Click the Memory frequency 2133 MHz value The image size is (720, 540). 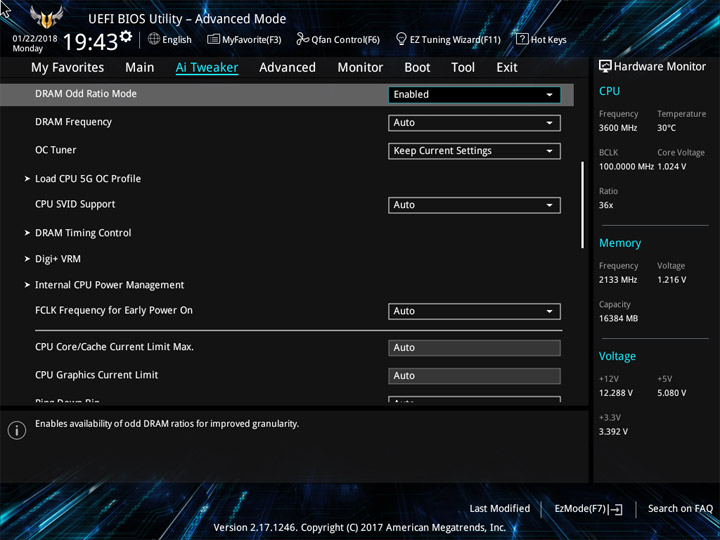pos(618,280)
